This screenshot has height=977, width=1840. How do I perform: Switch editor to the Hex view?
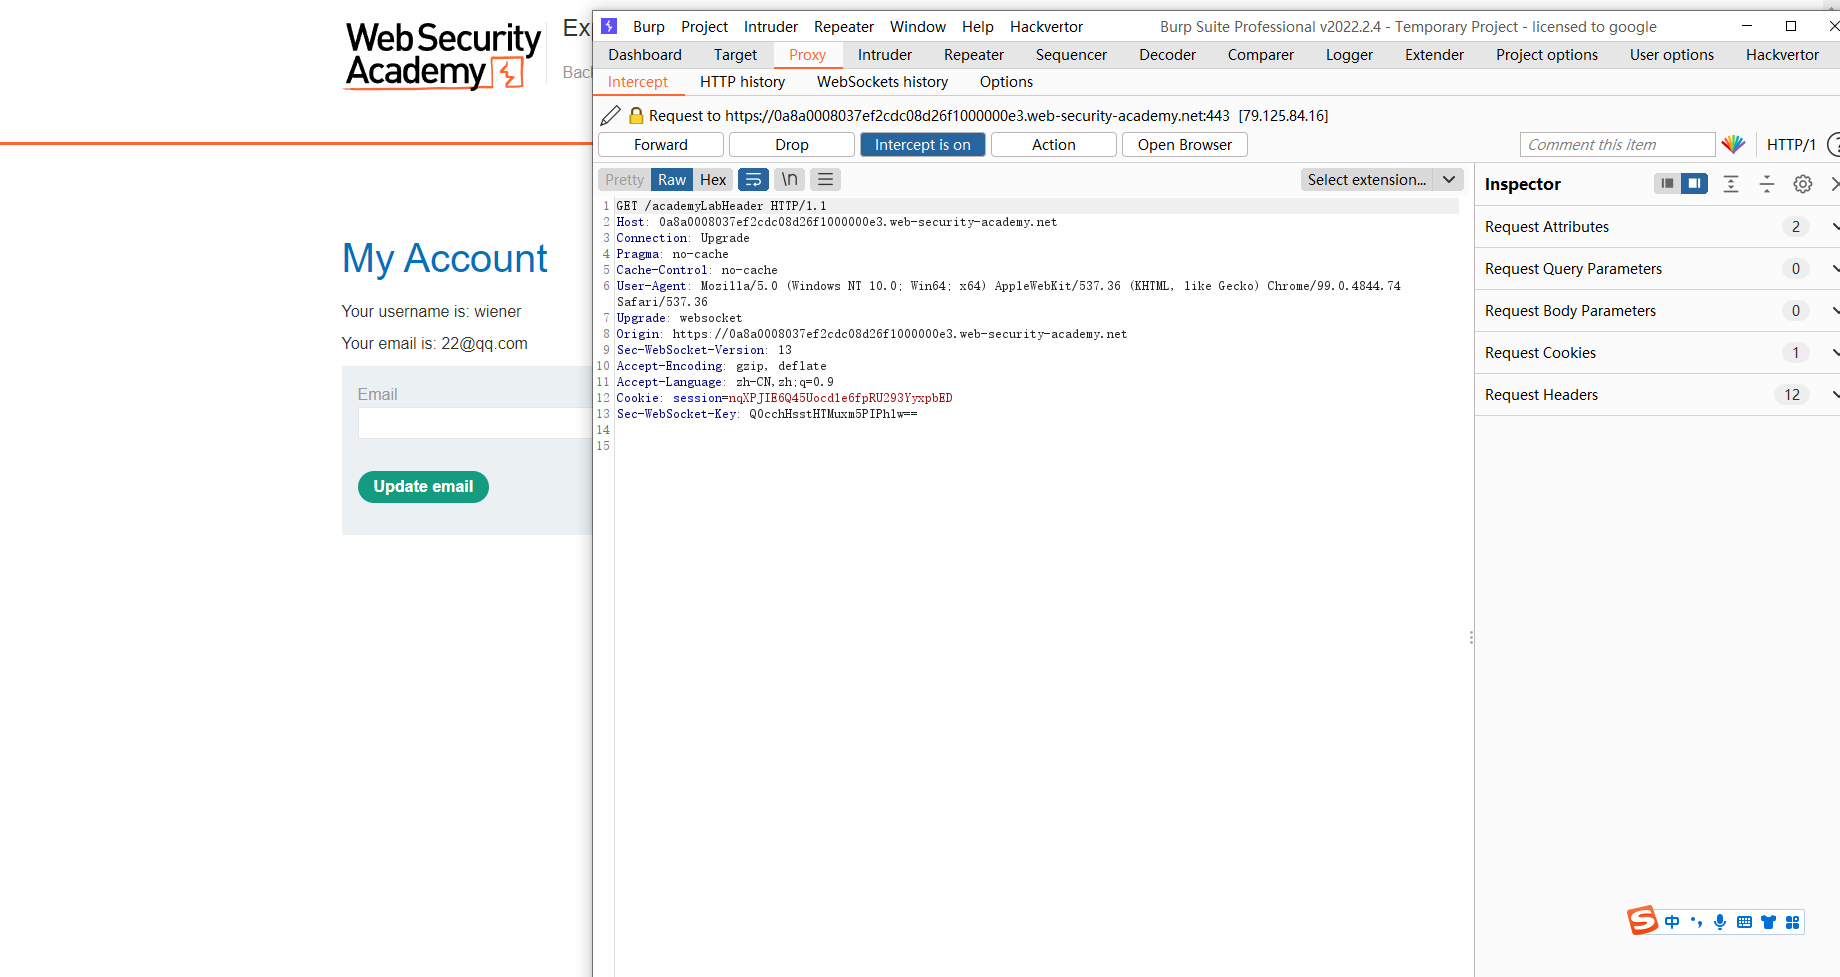(x=713, y=180)
